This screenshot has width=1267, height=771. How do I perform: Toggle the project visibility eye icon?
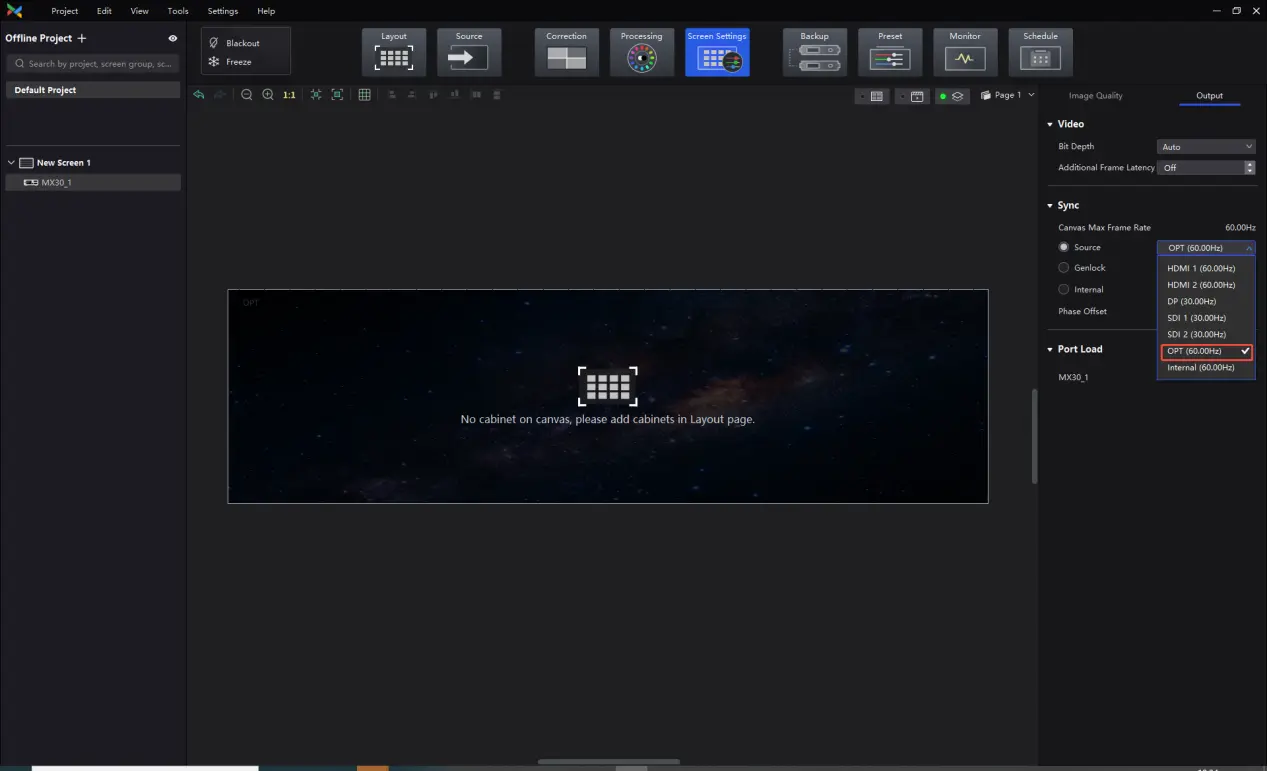173,39
